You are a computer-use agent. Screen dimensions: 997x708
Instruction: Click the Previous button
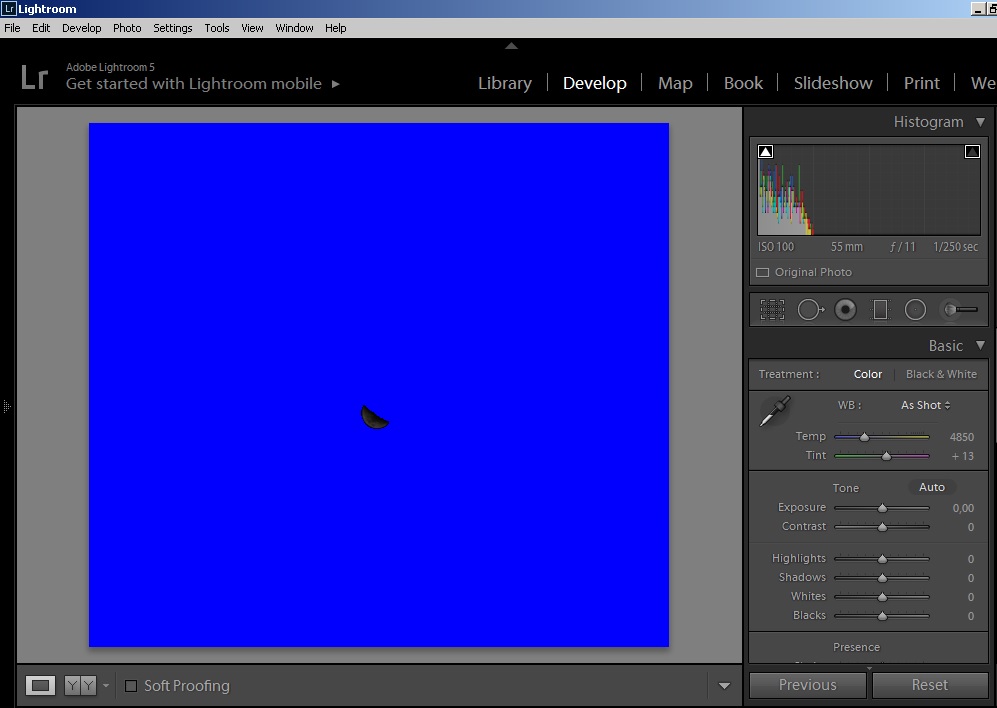tap(807, 685)
